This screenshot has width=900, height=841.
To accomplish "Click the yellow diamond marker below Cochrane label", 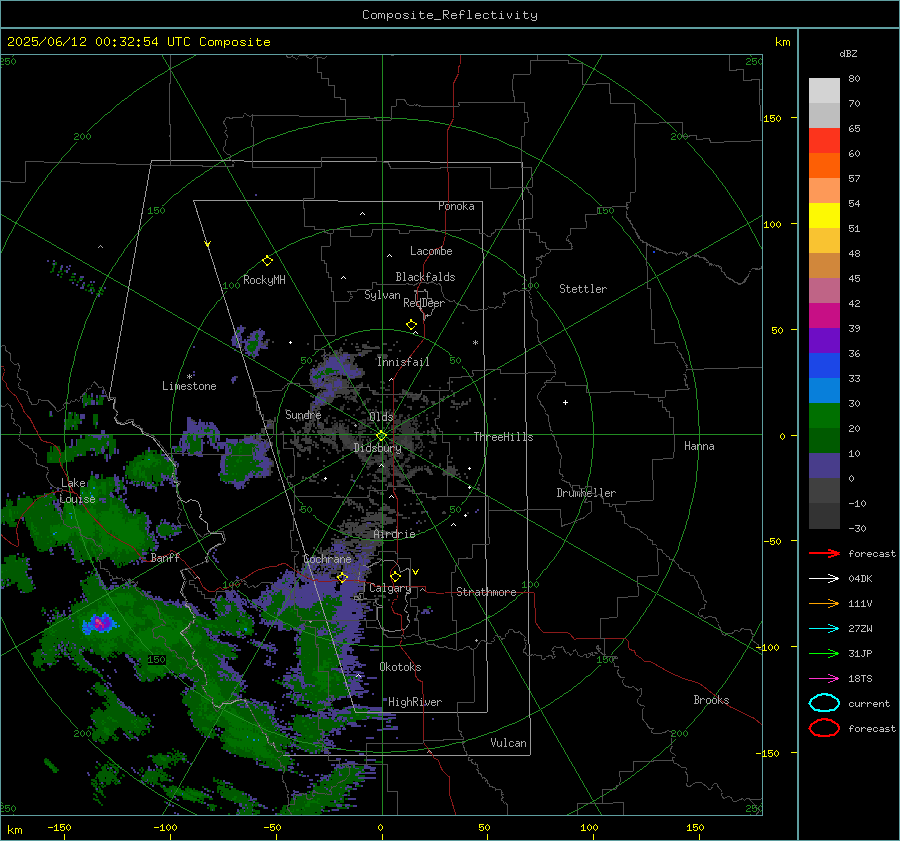I will (x=342, y=577).
